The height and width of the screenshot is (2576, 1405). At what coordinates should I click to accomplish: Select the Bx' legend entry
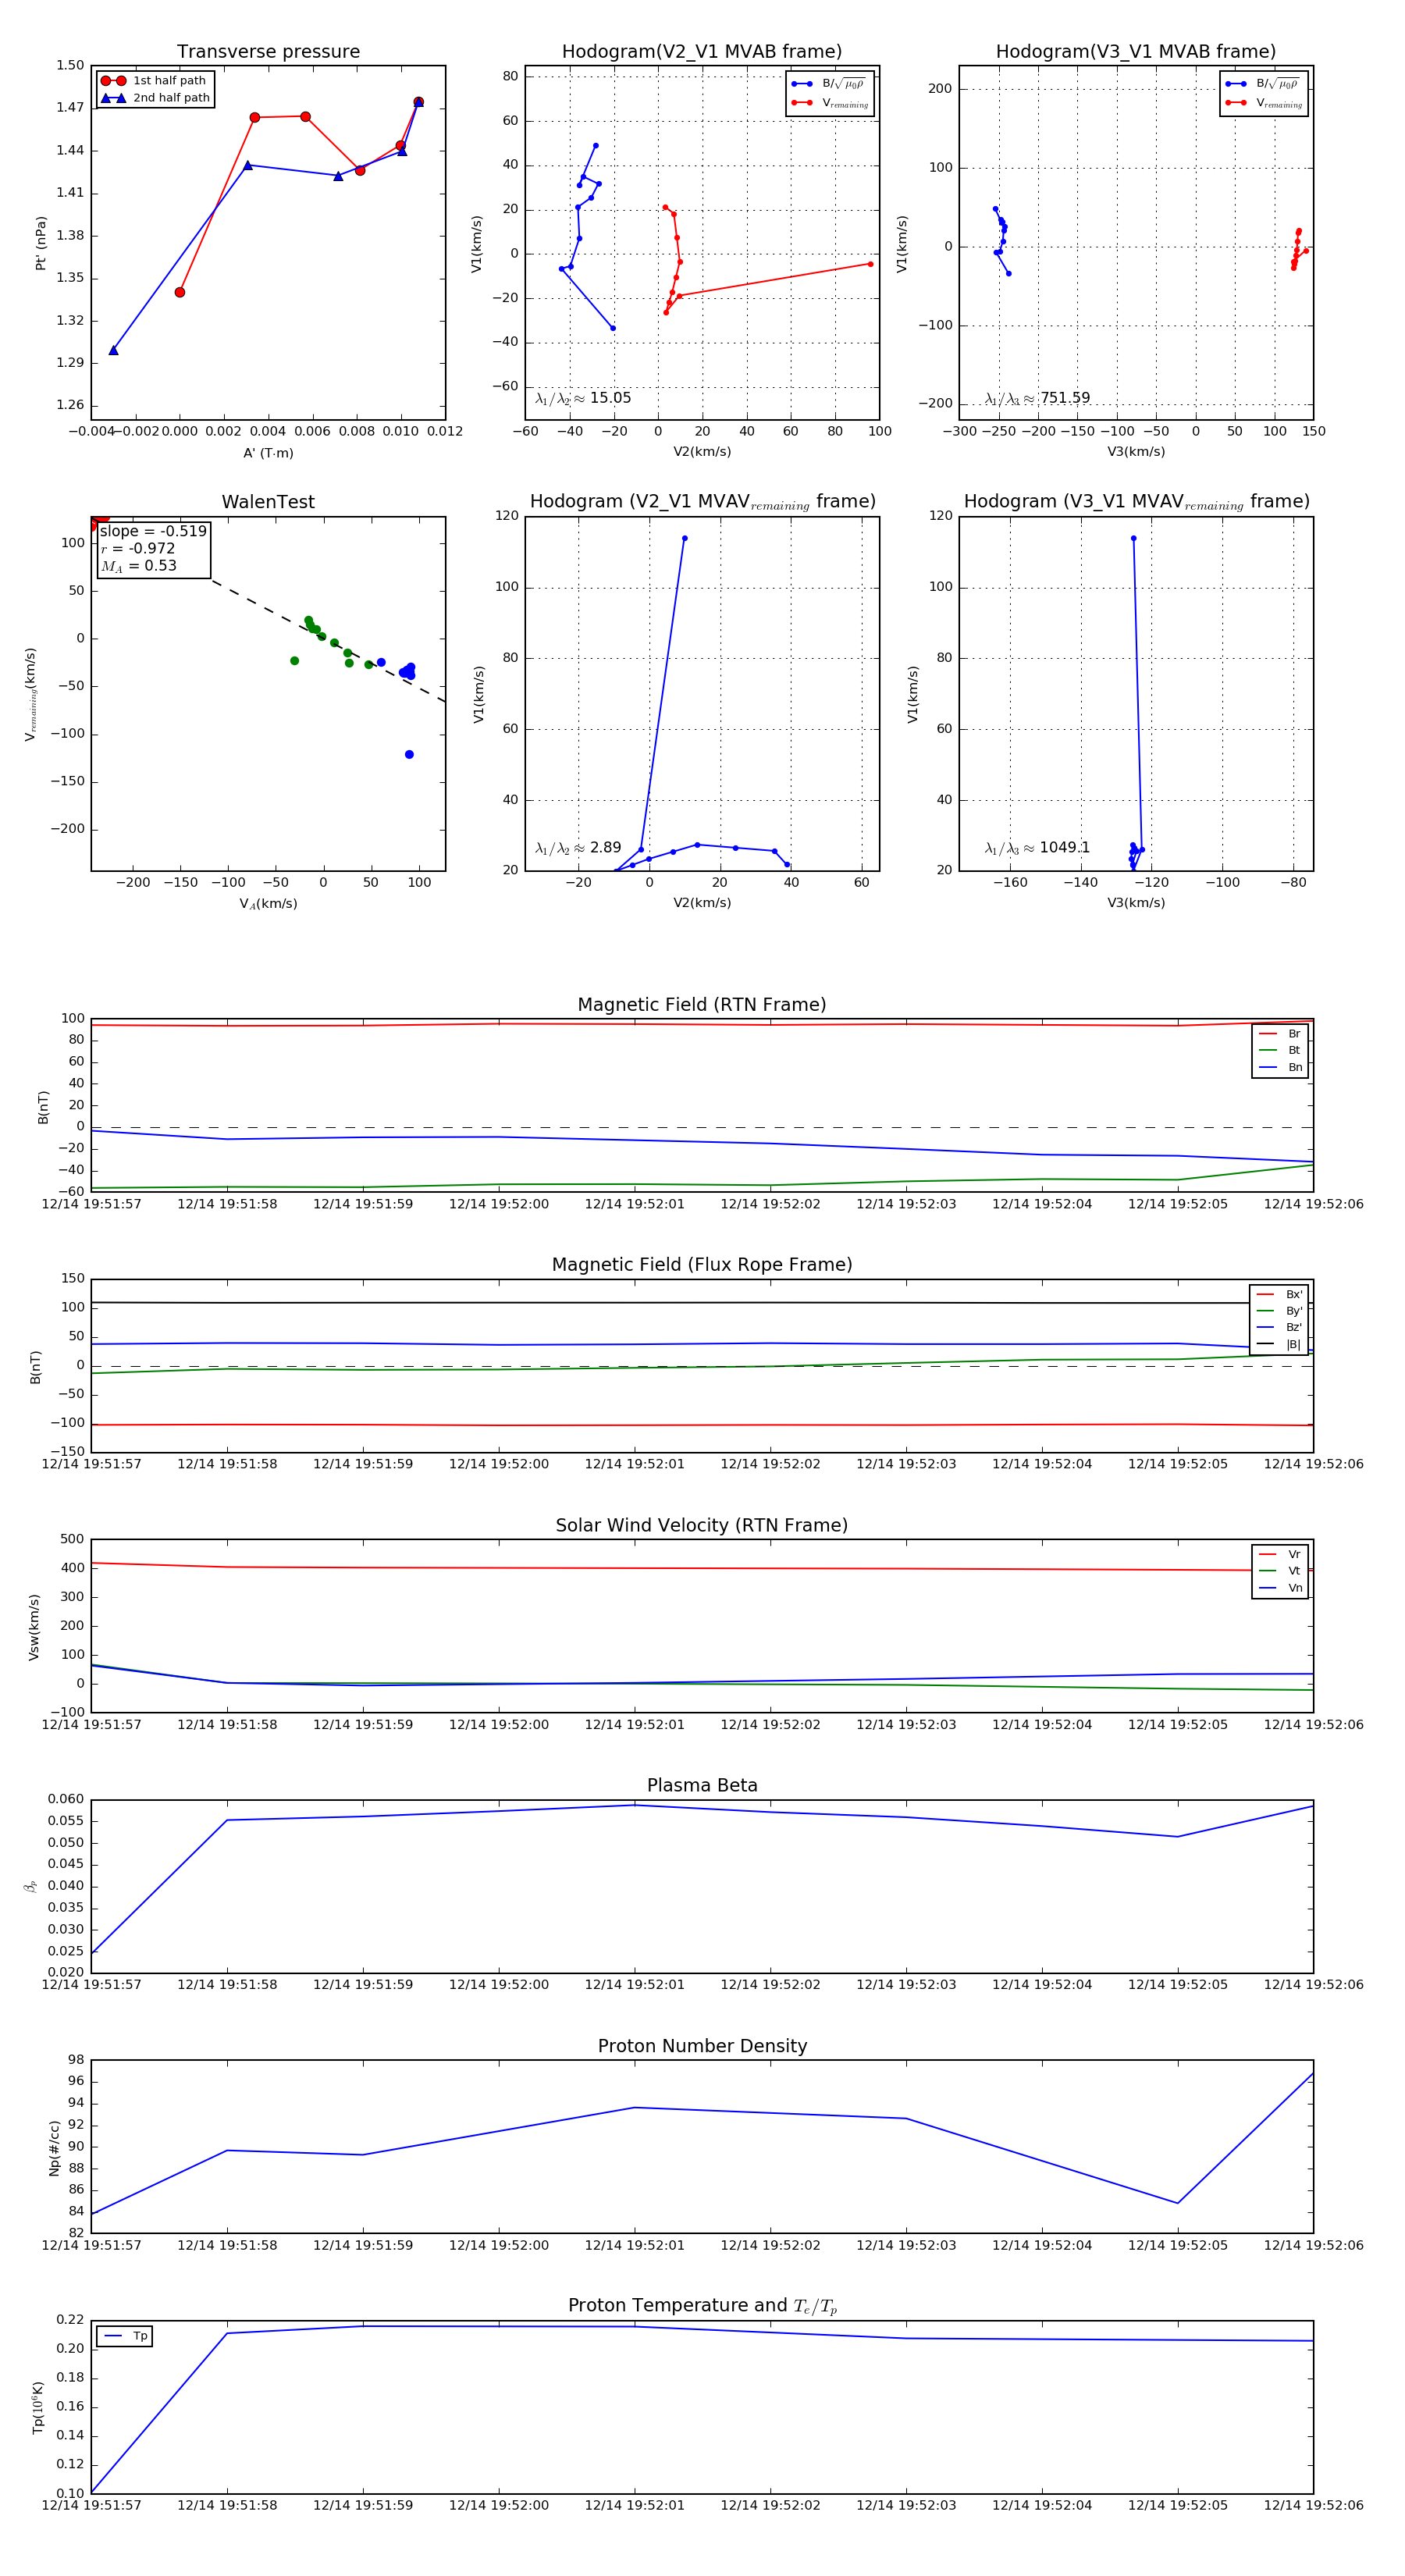[x=1280, y=1294]
